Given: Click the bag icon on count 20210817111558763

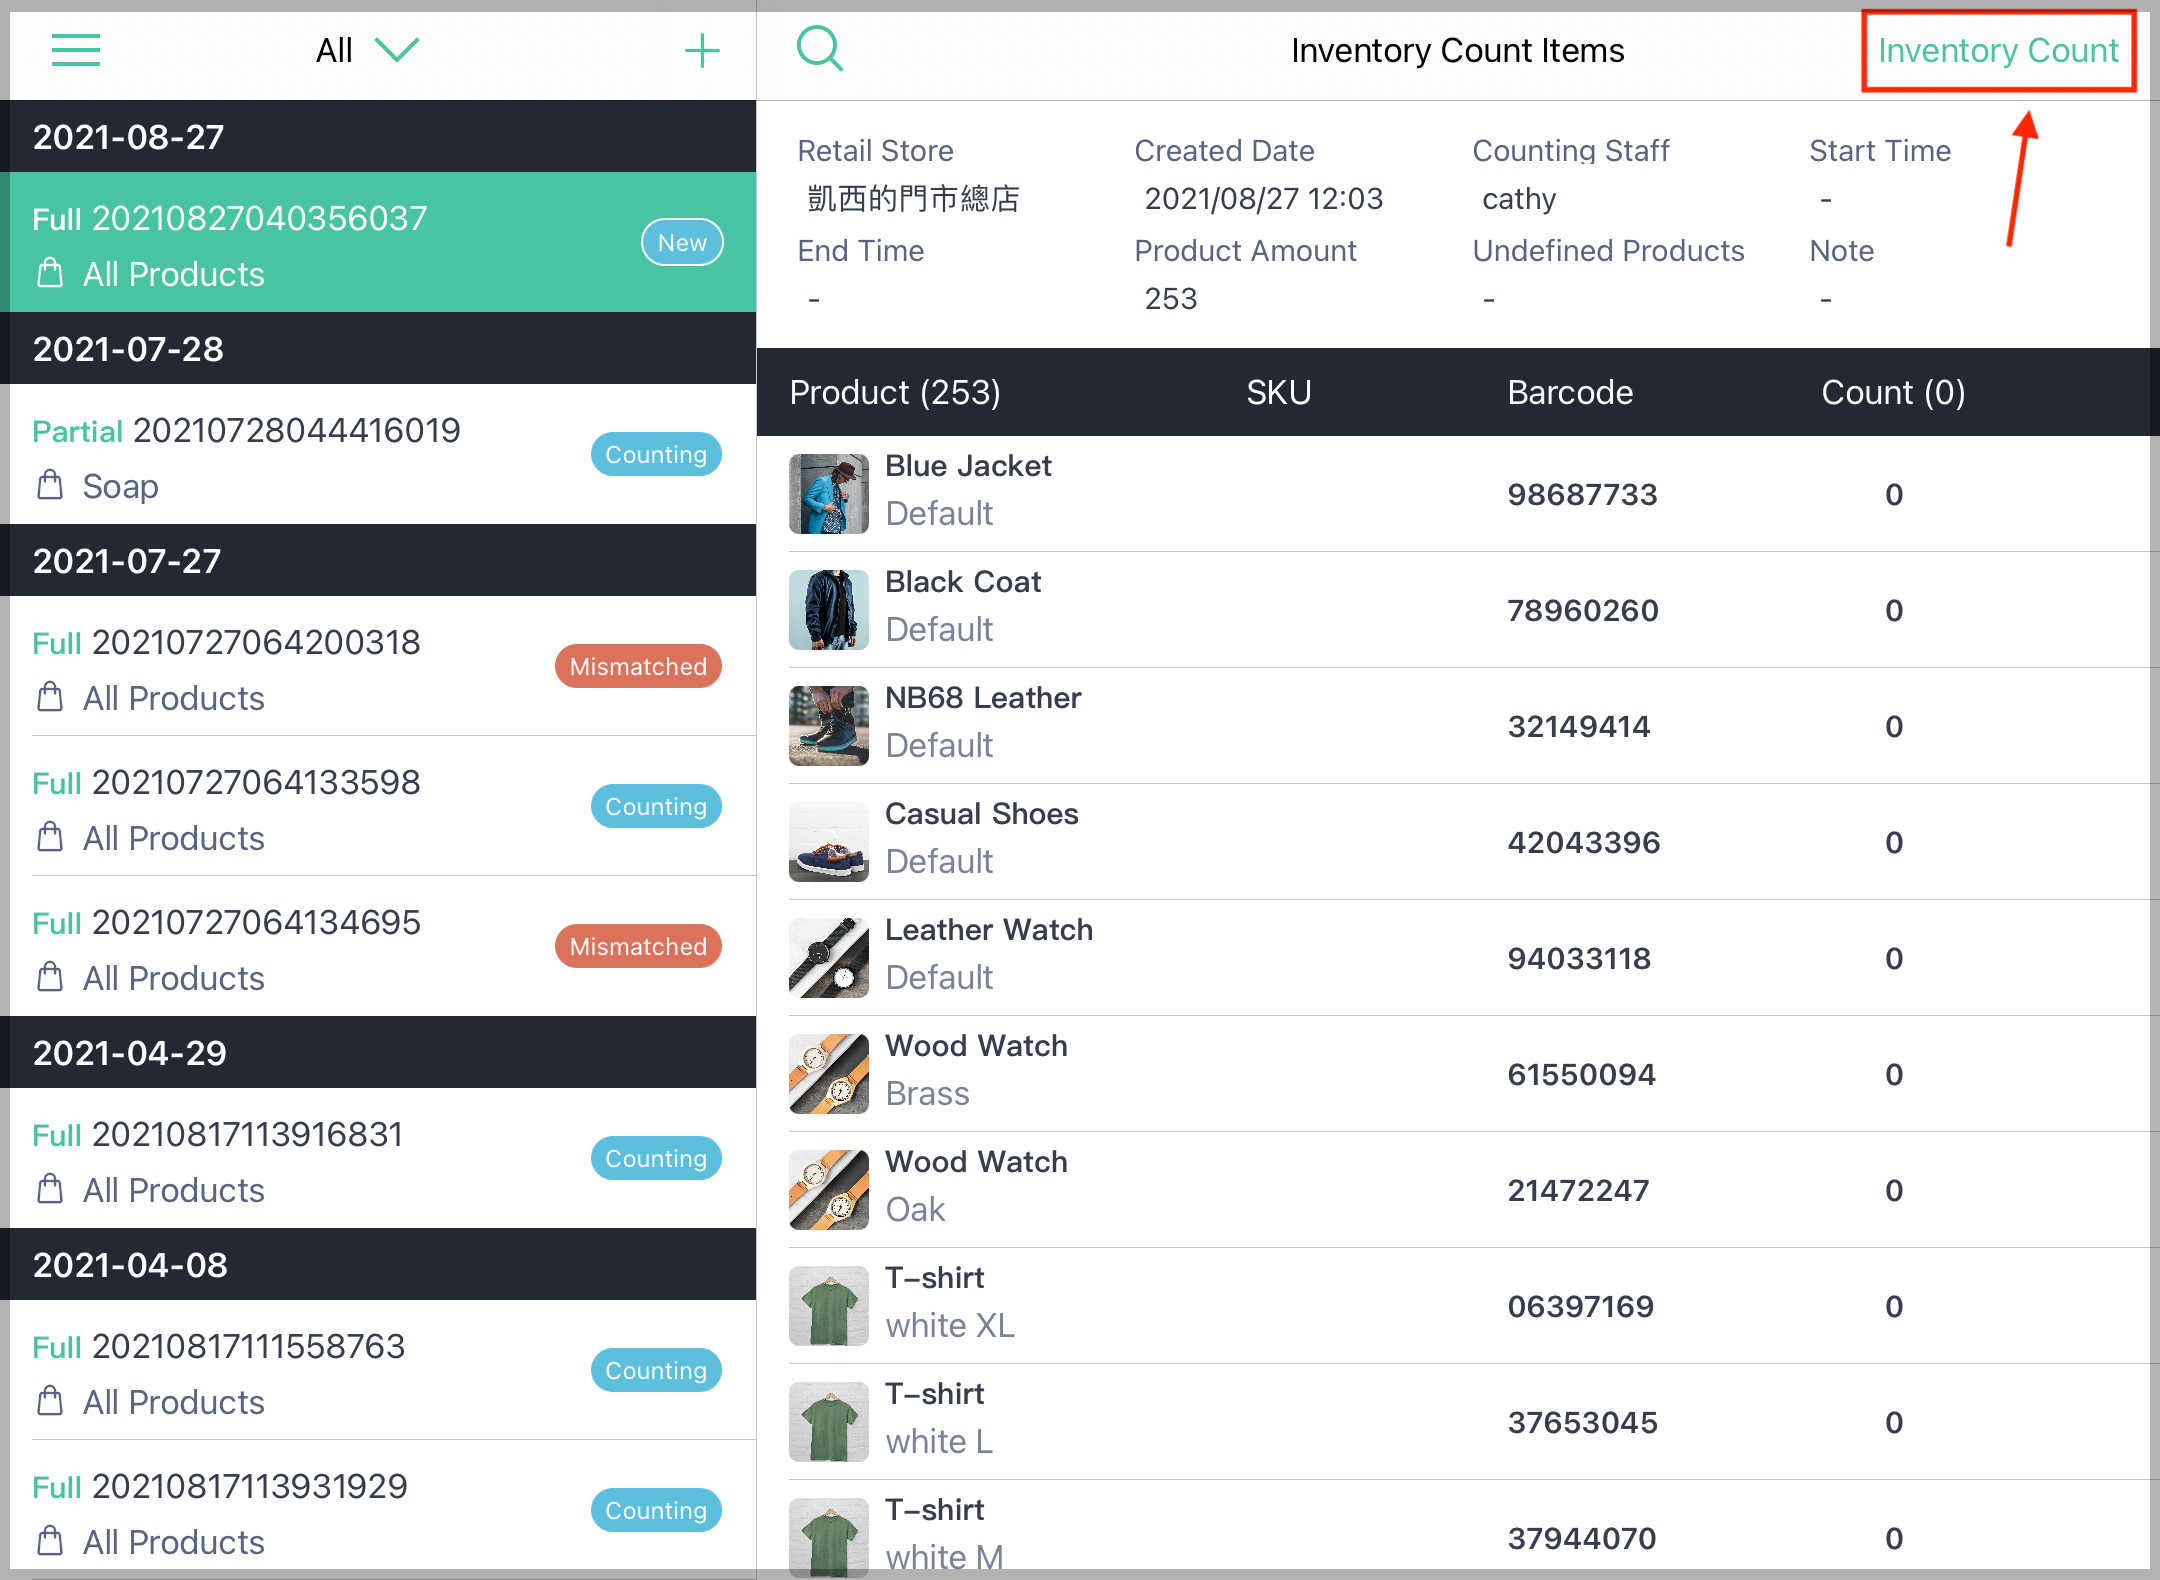Looking at the screenshot, I should pyautogui.click(x=49, y=1402).
